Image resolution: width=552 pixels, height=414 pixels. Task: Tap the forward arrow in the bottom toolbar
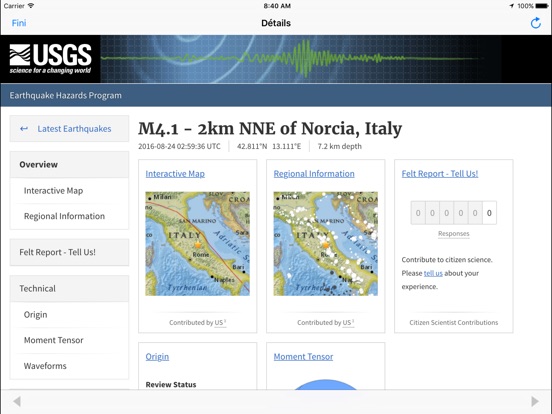click(535, 401)
